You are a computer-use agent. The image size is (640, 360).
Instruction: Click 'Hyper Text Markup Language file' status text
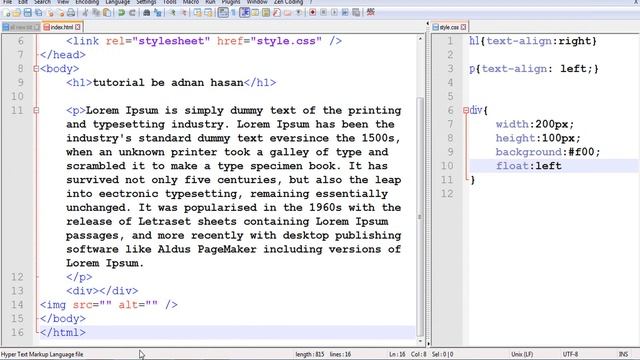pyautogui.click(x=42, y=354)
